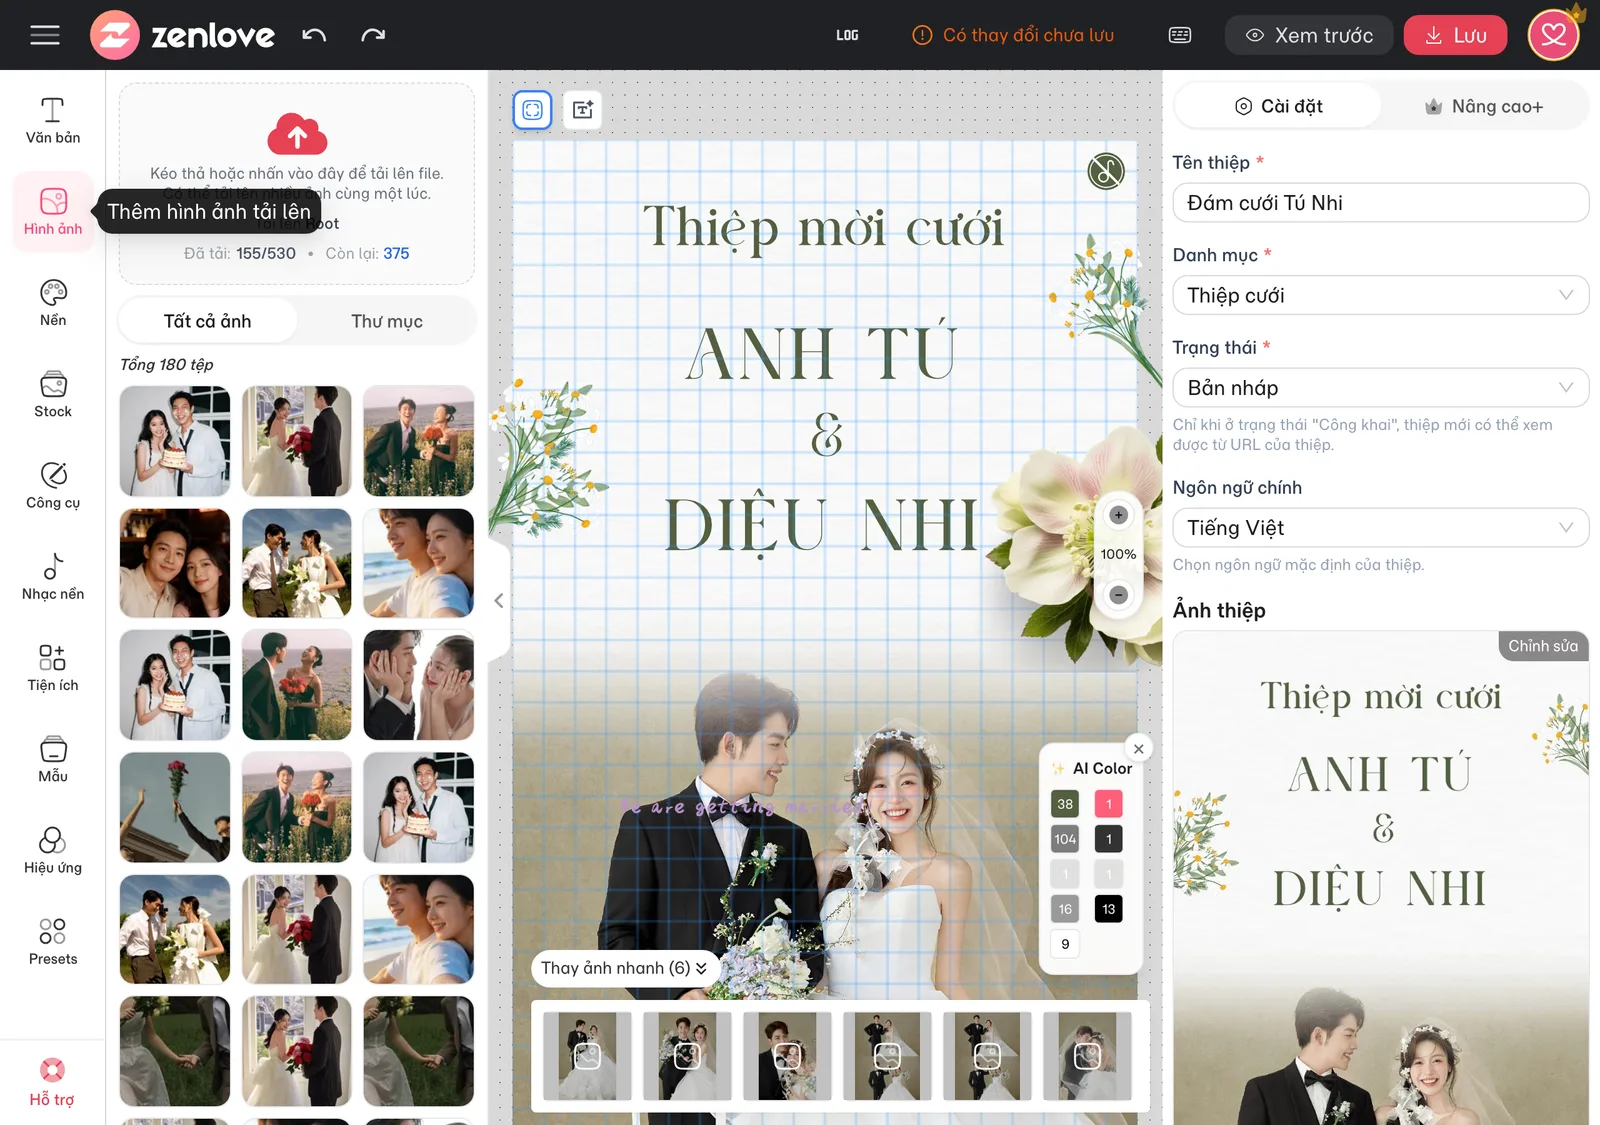Redo the last change
The width and height of the screenshot is (1600, 1125).
click(373, 35)
